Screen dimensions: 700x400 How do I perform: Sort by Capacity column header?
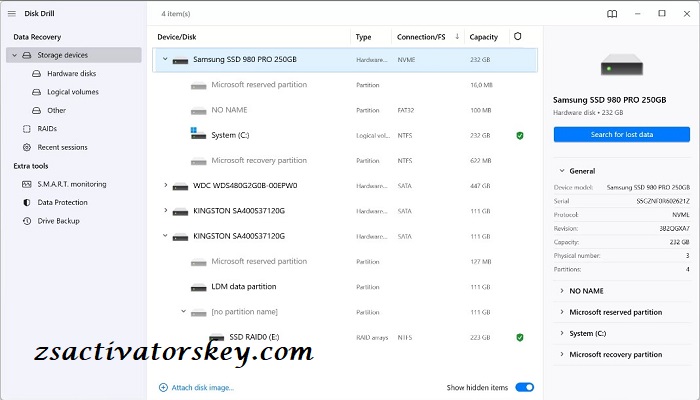coord(483,37)
